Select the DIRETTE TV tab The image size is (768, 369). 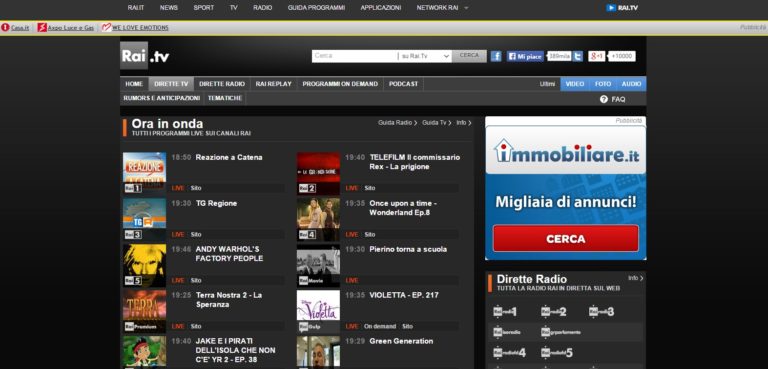(171, 84)
